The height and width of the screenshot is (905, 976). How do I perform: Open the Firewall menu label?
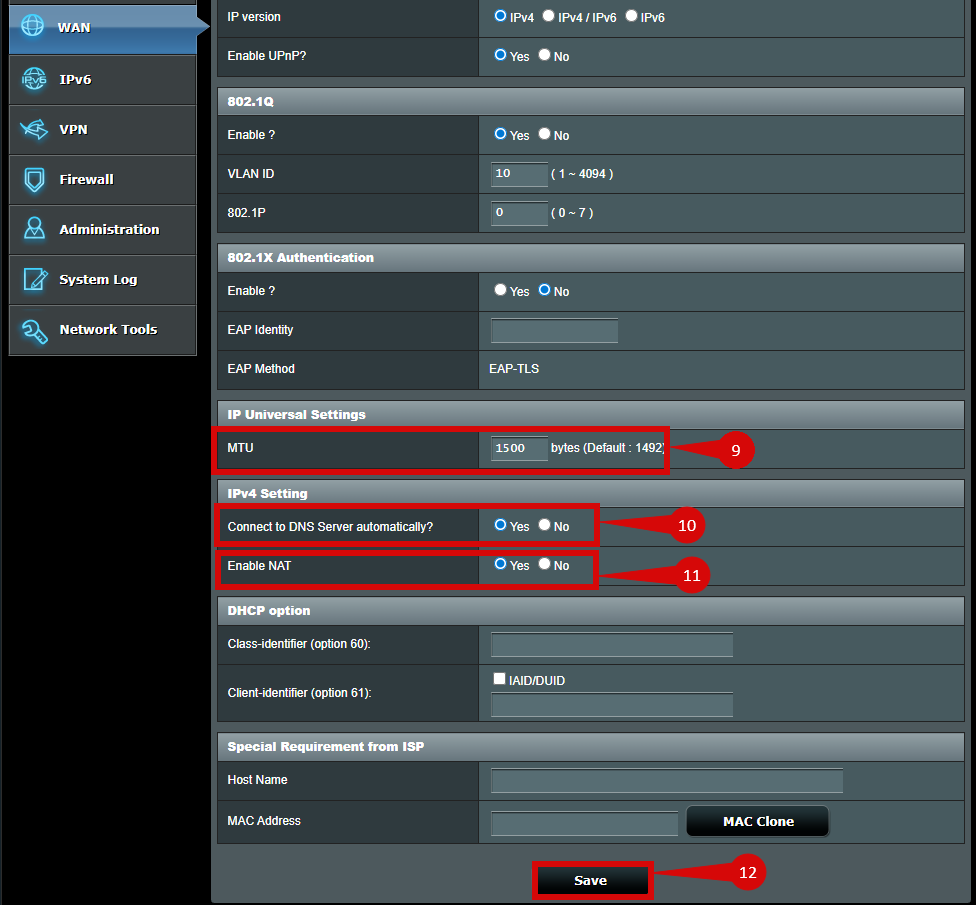coord(86,180)
